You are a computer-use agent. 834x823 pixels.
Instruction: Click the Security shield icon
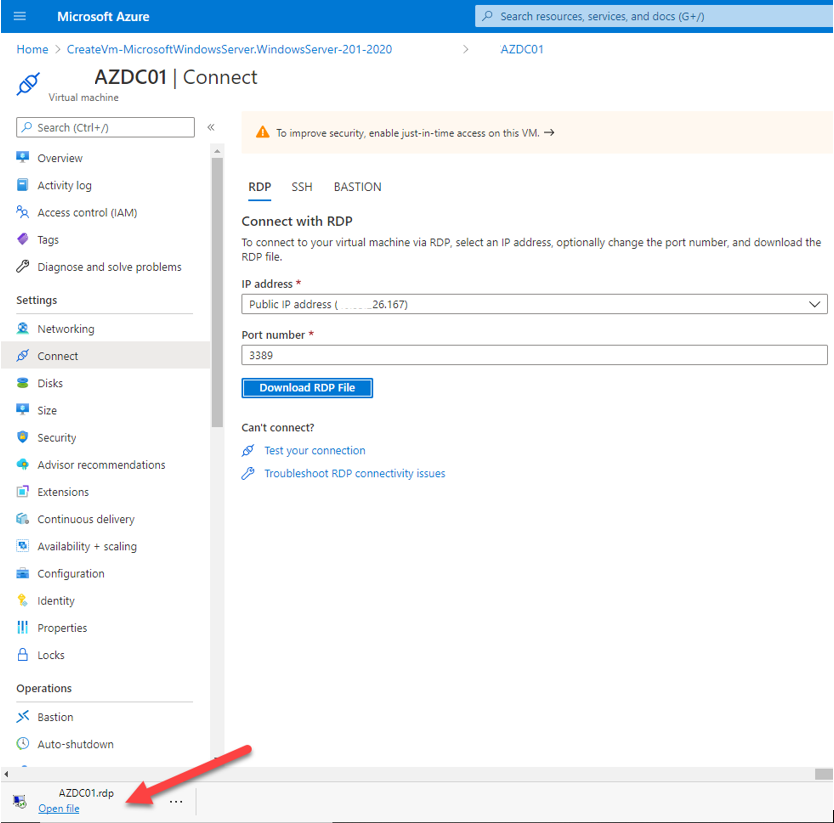point(22,437)
